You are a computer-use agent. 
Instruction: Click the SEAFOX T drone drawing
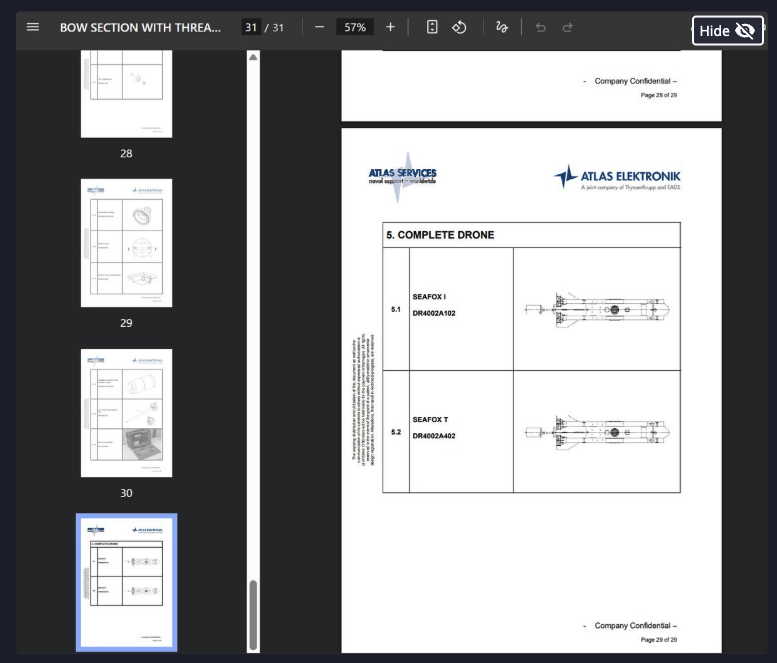597,432
